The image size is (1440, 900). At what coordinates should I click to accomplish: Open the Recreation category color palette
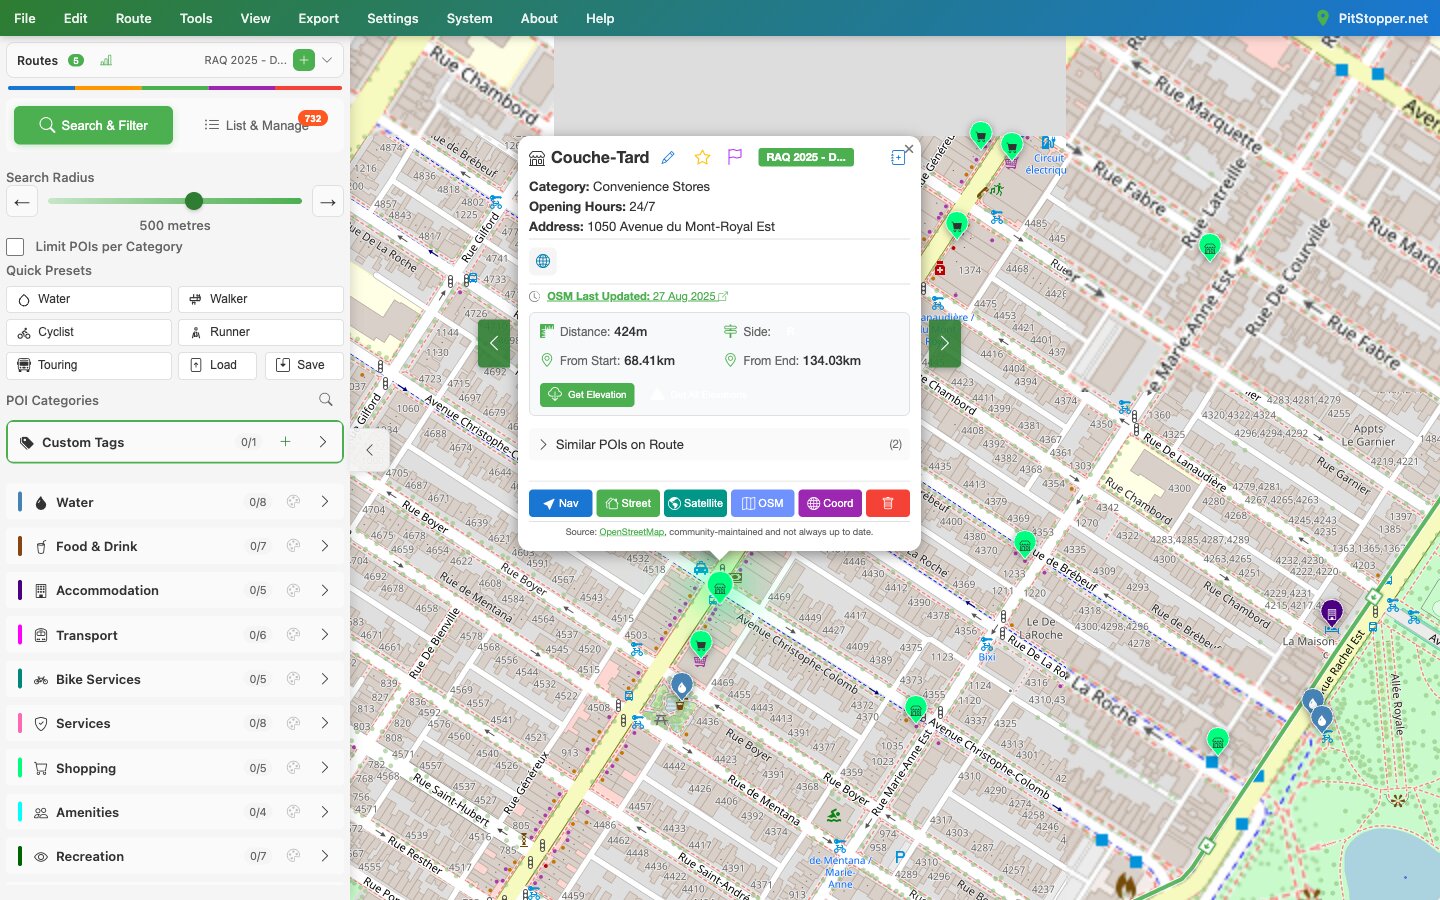(293, 856)
